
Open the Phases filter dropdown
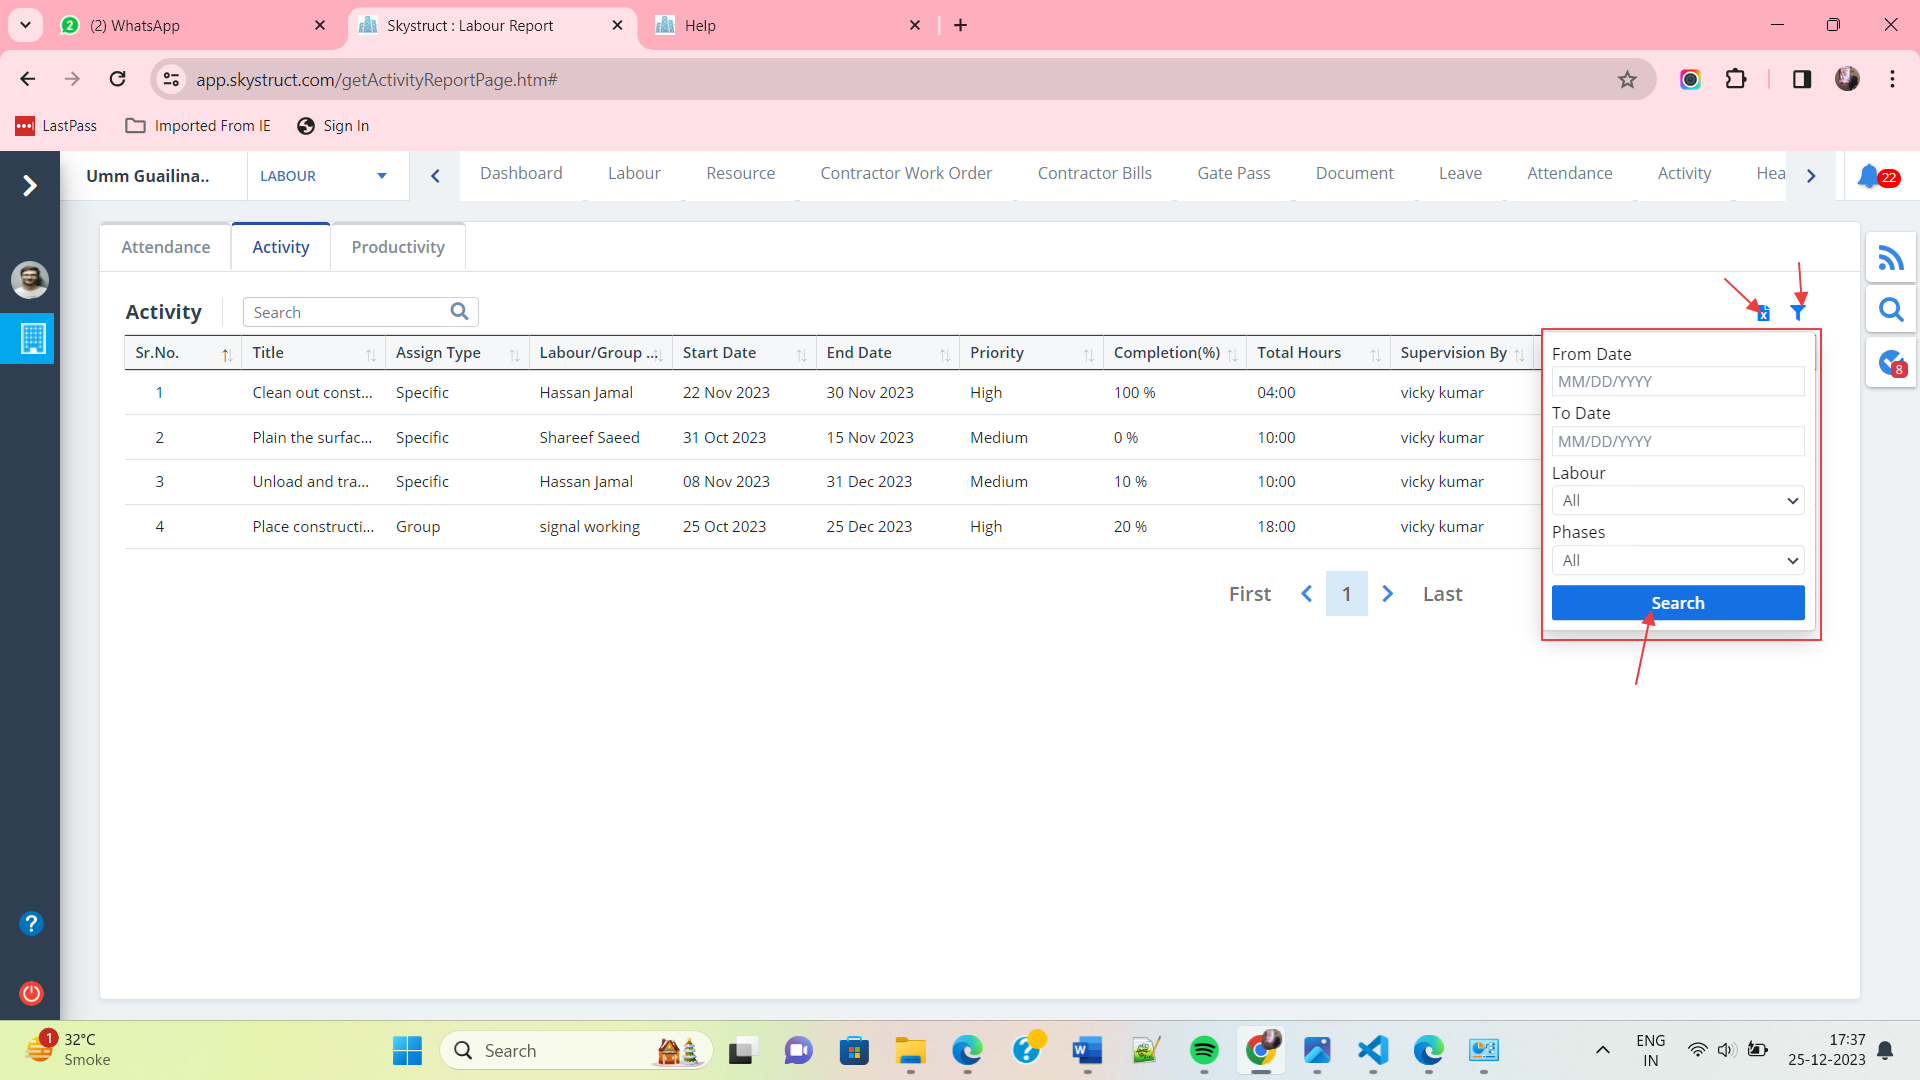click(x=1677, y=561)
